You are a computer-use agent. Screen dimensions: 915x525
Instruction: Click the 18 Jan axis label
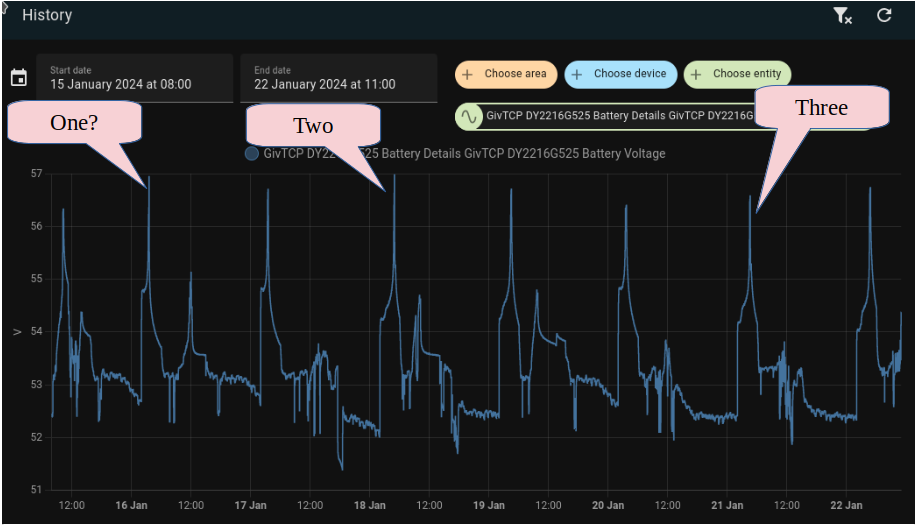(369, 505)
